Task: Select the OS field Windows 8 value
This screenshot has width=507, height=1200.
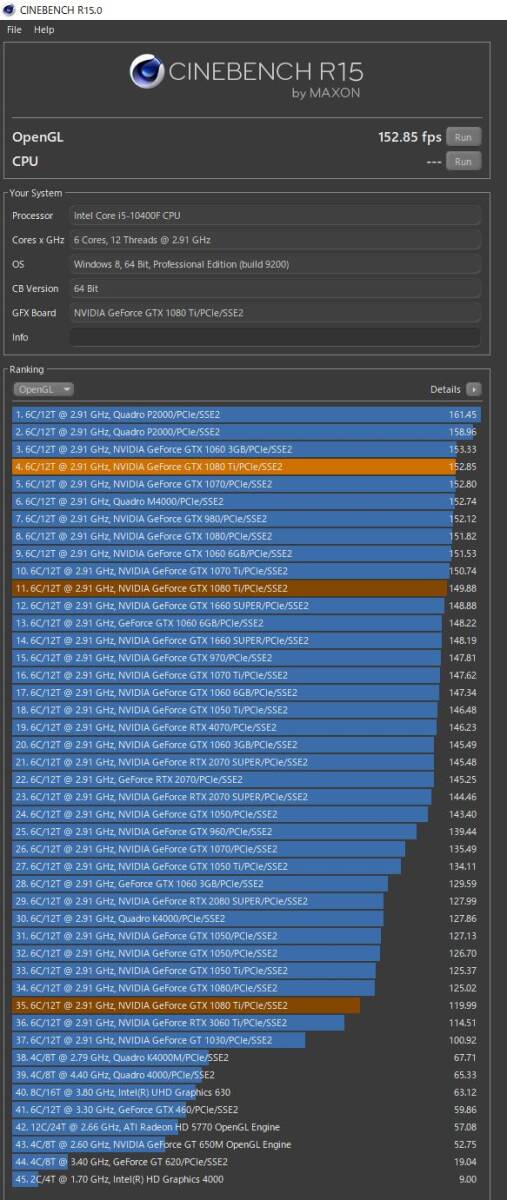Action: coord(275,264)
